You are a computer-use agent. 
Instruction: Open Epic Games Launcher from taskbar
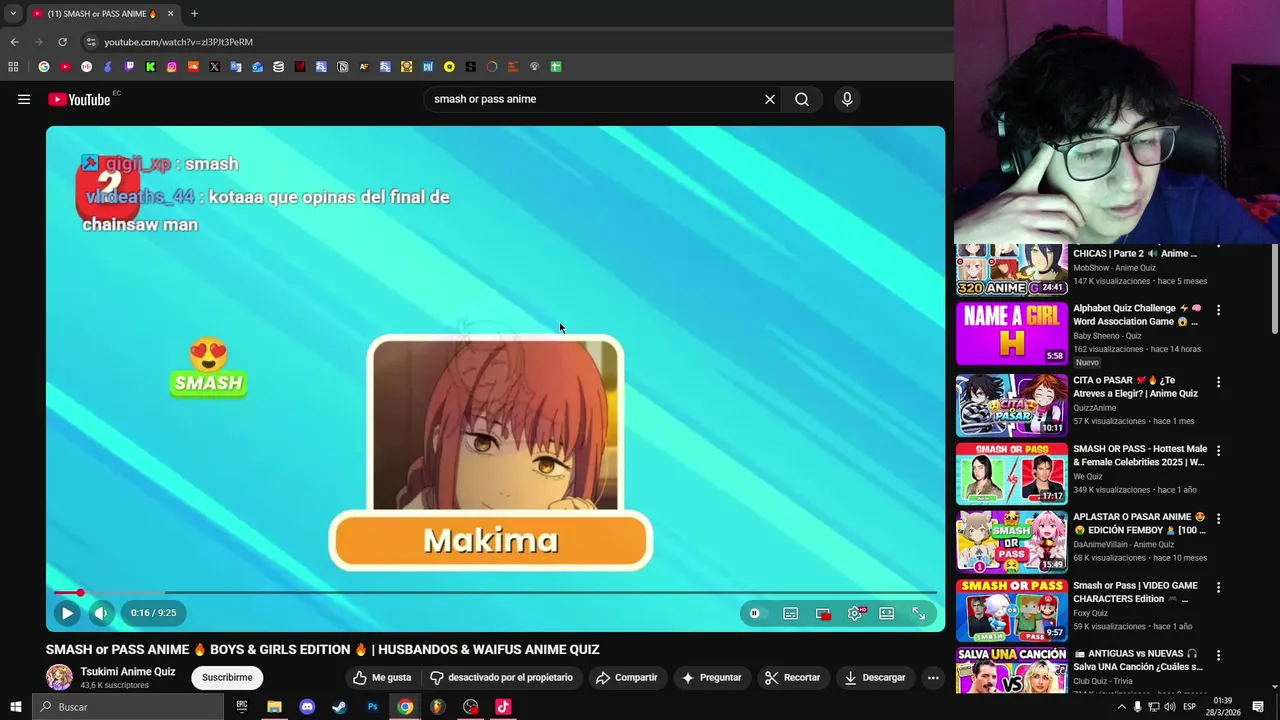click(241, 707)
